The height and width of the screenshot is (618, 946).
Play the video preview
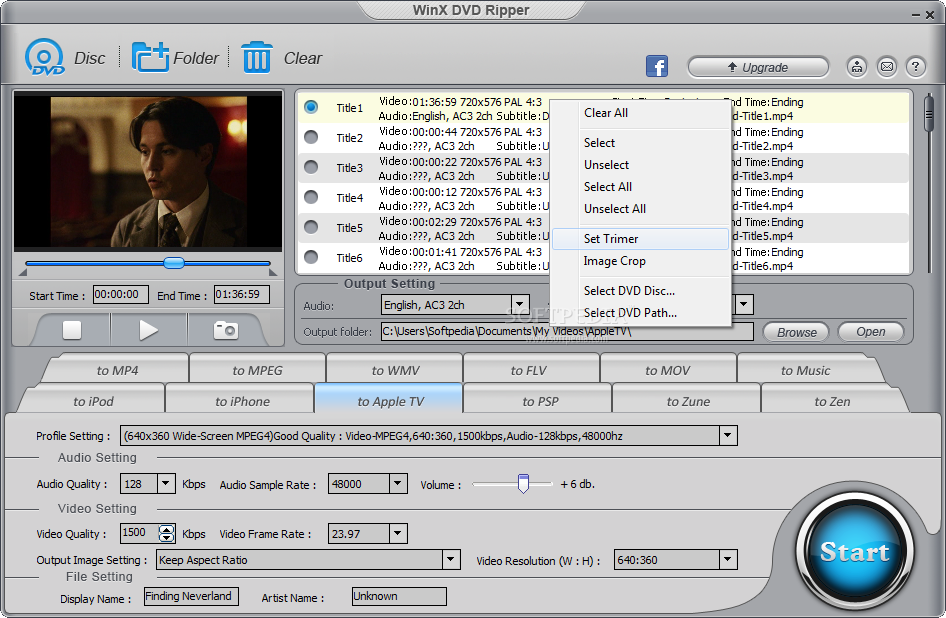point(148,330)
